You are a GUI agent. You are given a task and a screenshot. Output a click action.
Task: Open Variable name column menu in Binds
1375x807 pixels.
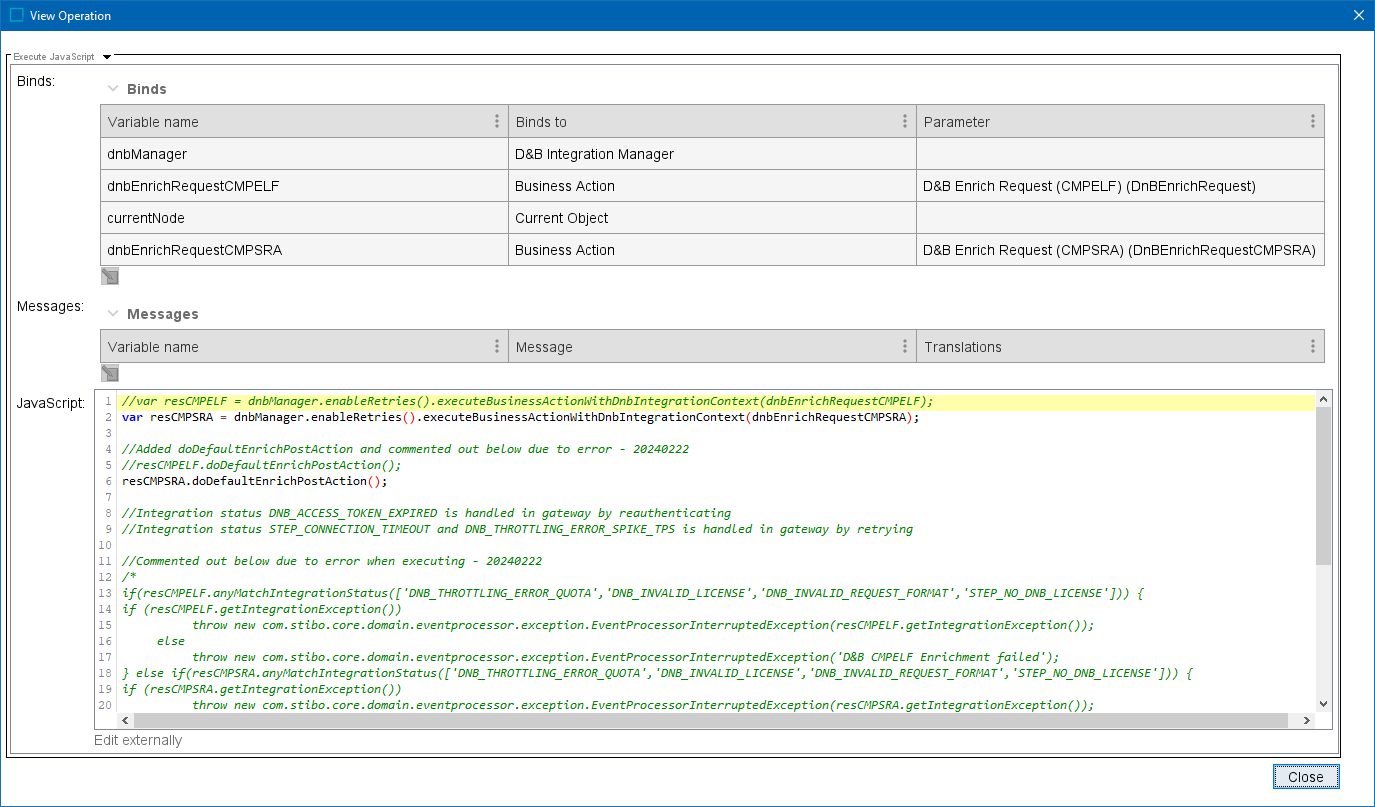click(497, 121)
